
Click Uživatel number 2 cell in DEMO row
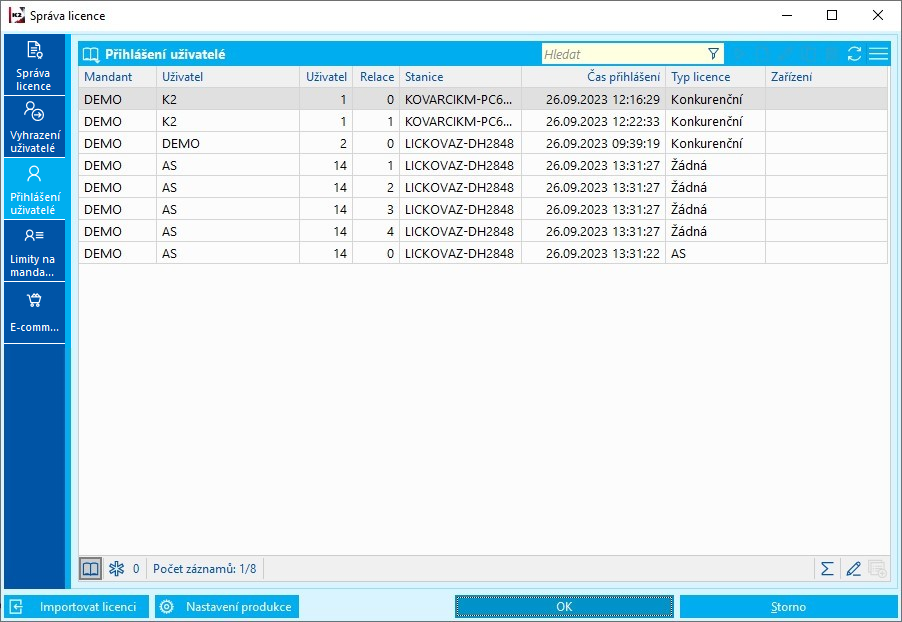326,143
